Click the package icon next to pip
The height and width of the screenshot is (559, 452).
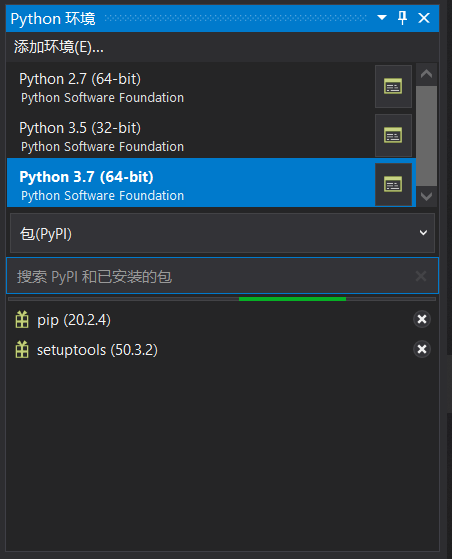tap(22, 319)
